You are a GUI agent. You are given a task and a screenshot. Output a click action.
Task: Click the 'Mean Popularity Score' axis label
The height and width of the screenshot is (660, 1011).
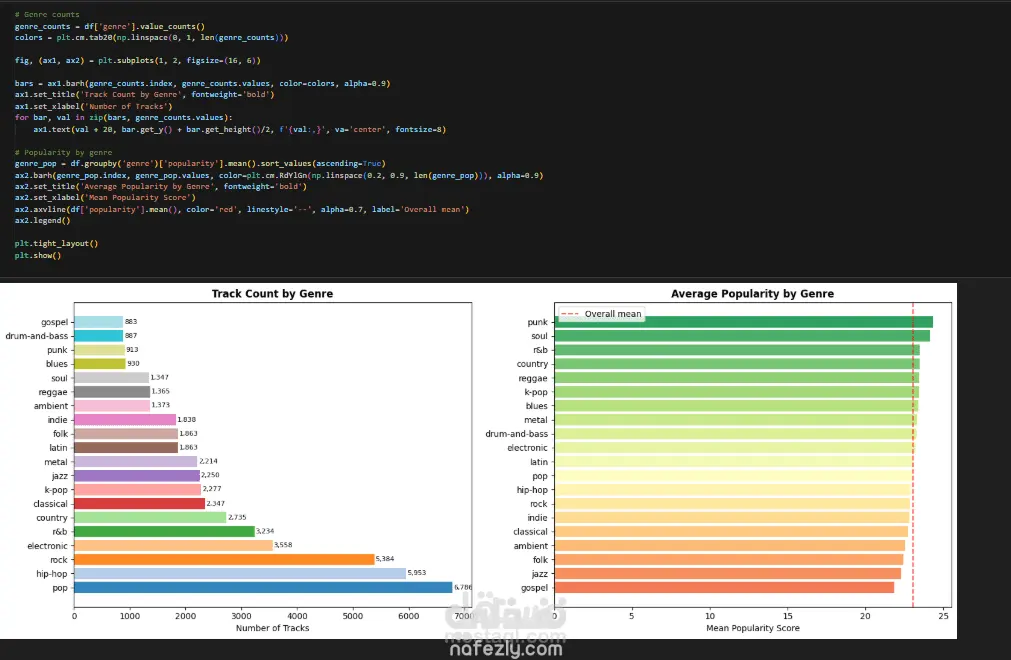(752, 628)
